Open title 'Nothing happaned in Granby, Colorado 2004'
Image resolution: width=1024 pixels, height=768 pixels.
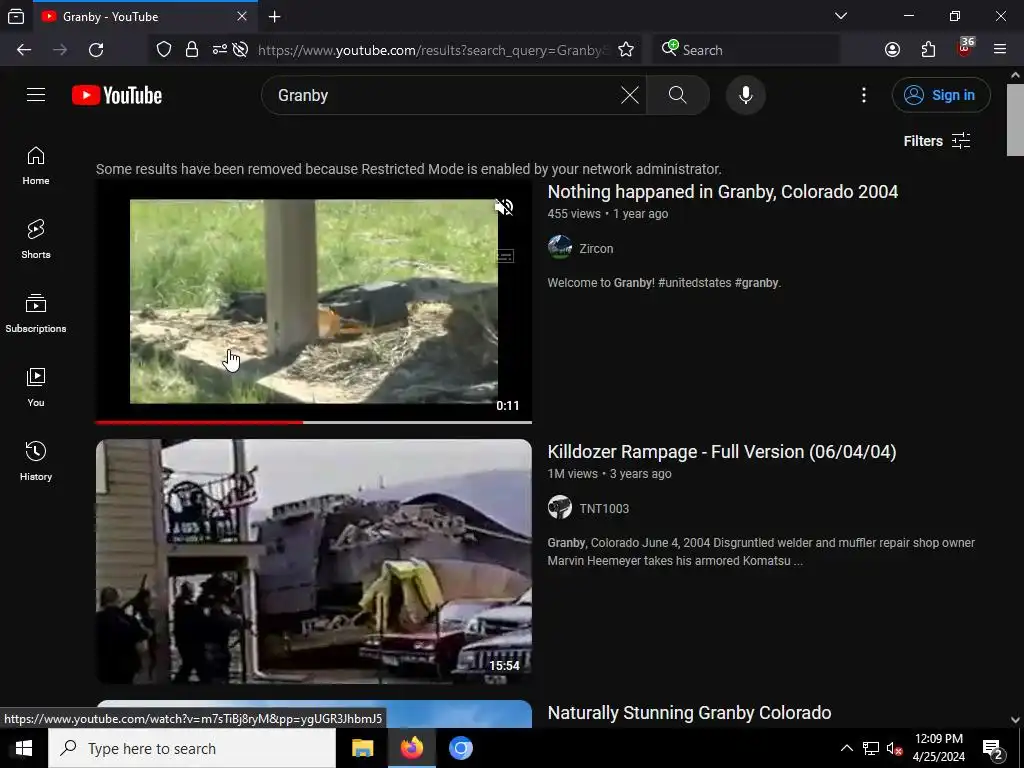pos(722,192)
